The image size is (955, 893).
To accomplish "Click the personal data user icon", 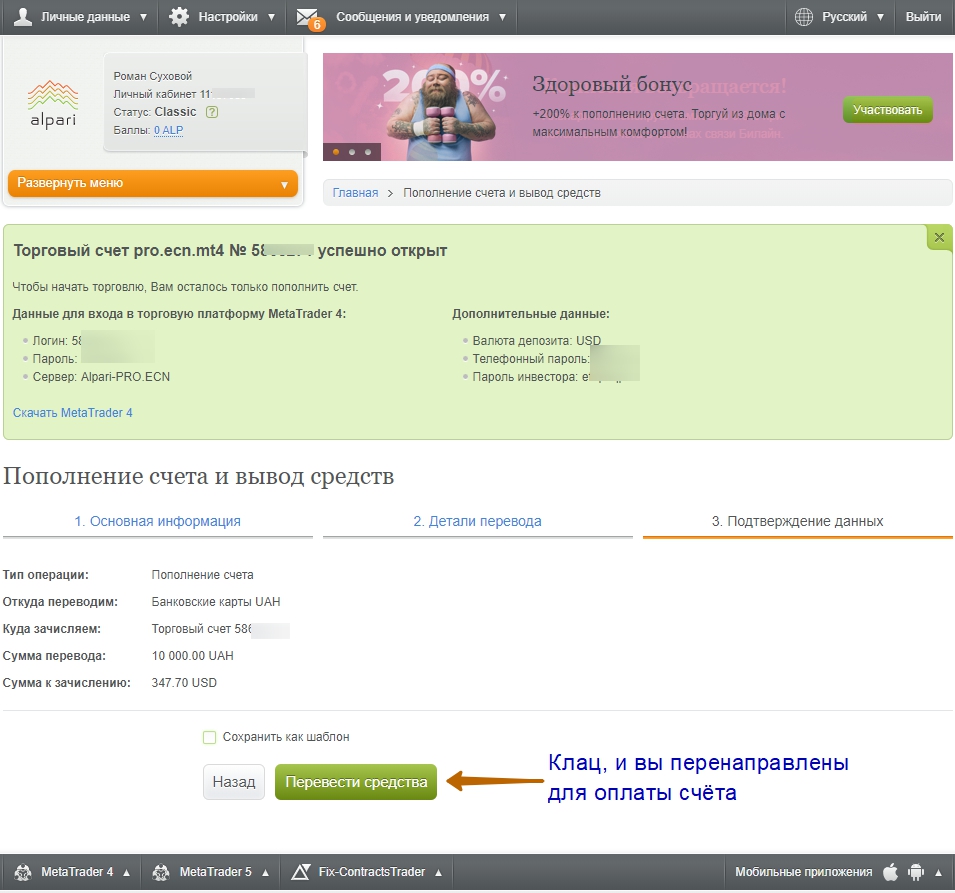I will [22, 17].
